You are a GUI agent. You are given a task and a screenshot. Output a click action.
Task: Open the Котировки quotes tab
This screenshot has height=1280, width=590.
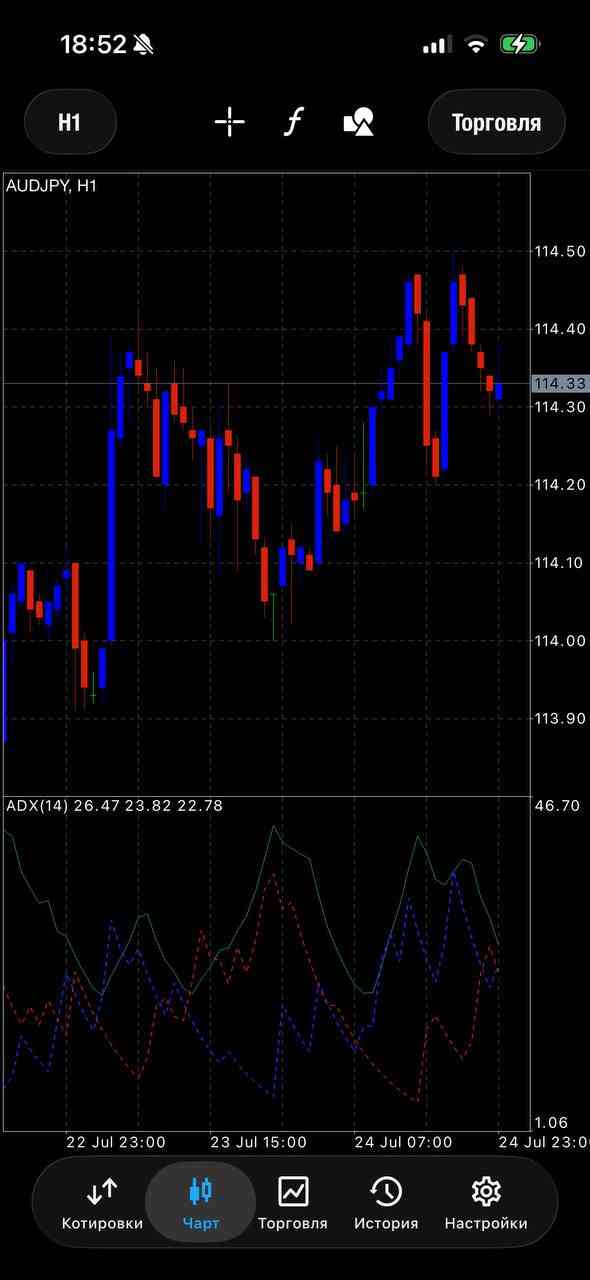tap(102, 1203)
